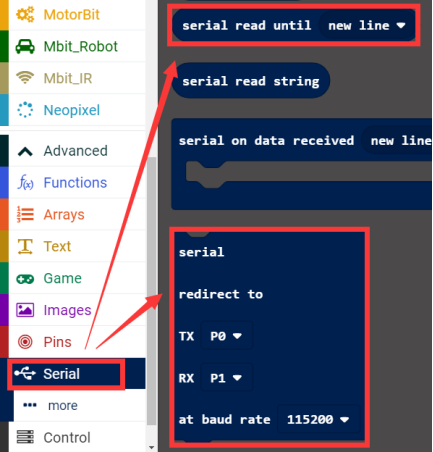Click the Game controller icon

25,279
